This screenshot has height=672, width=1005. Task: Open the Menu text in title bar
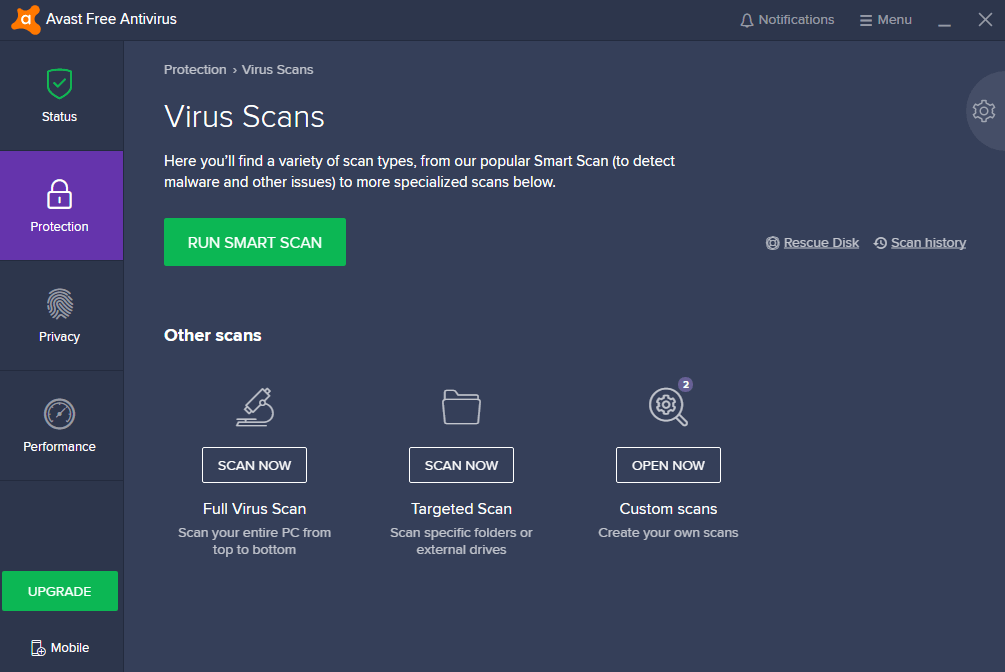(x=894, y=20)
